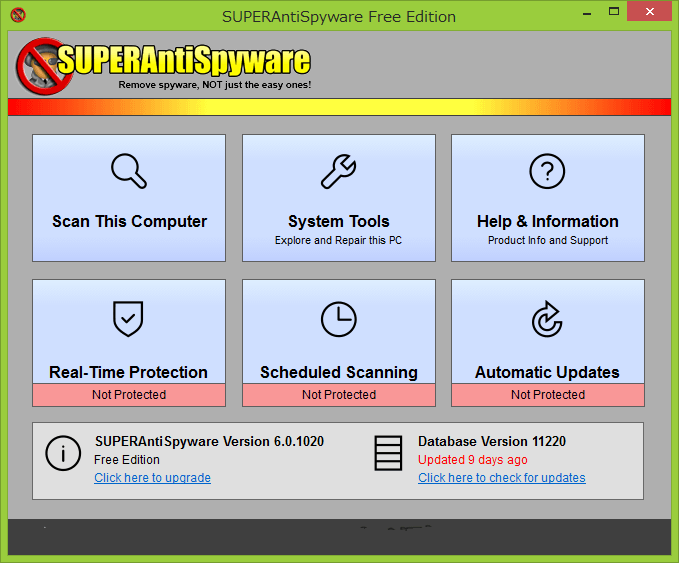The image size is (679, 563).
Task: Click the SUPERAntiSpyware logo banner
Action: point(163,66)
